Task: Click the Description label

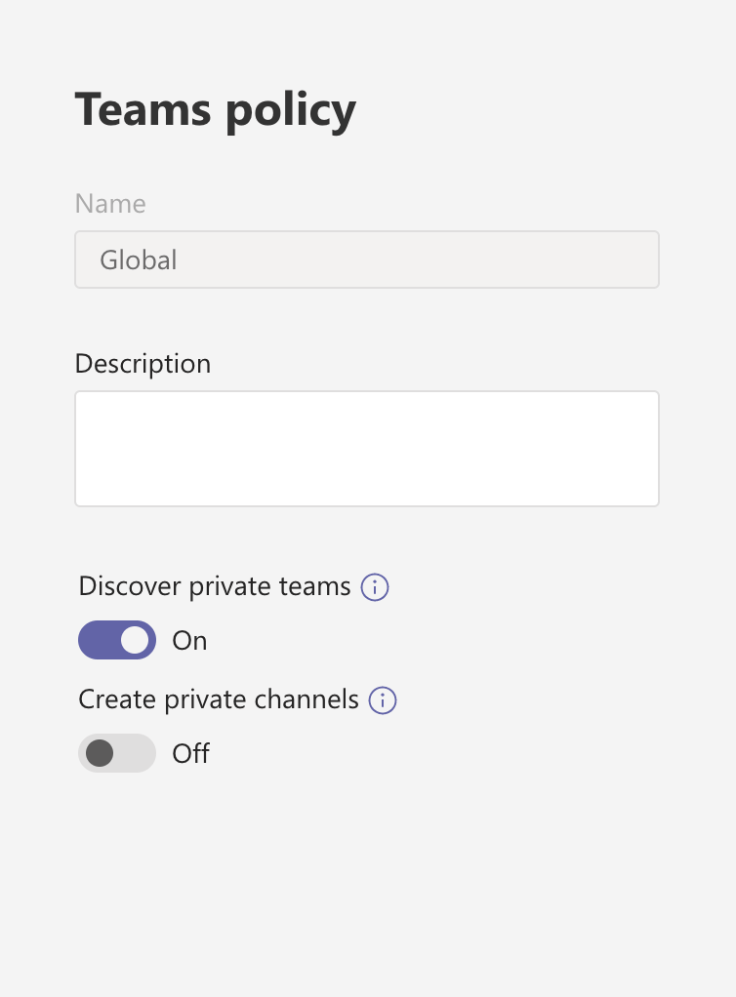Action: point(142,364)
